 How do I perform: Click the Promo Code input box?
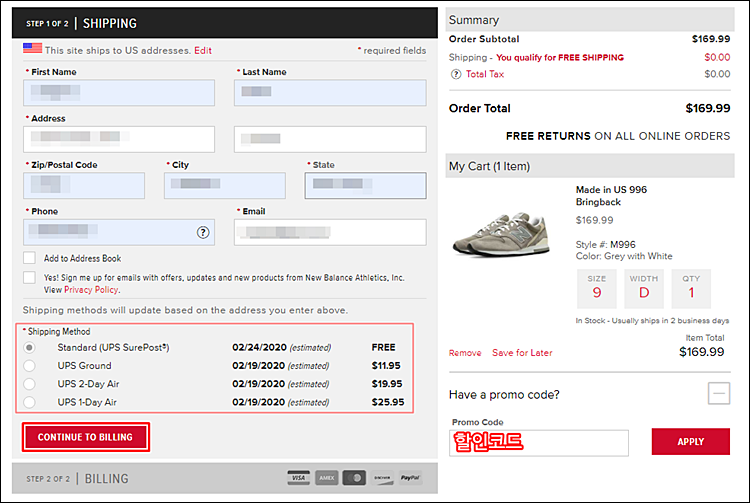coord(539,443)
